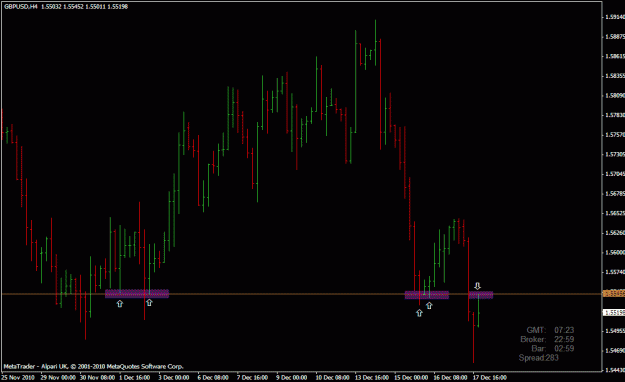Select the down arrow above the rightmost purple zone

477,286
